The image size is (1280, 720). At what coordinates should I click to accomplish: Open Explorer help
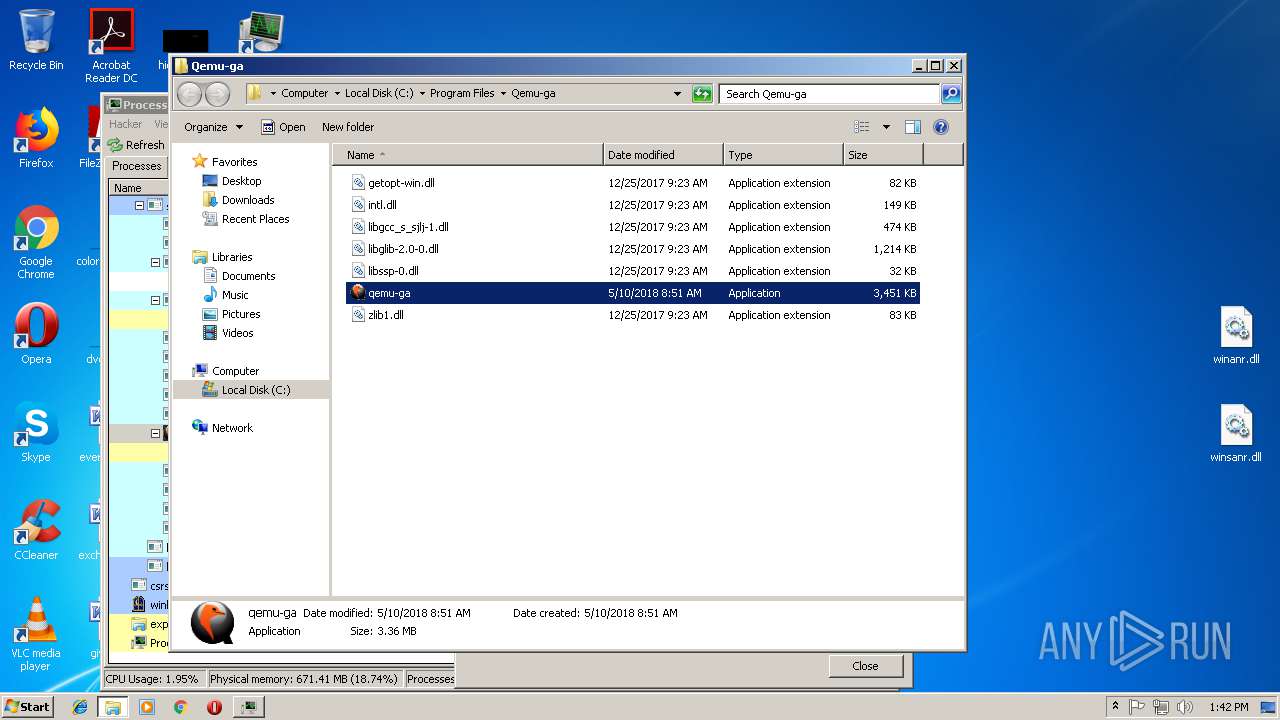click(x=940, y=127)
